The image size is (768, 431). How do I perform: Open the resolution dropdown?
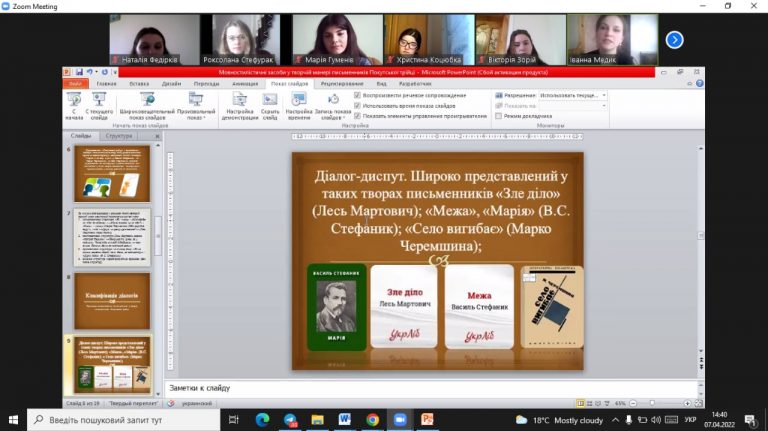(573, 95)
